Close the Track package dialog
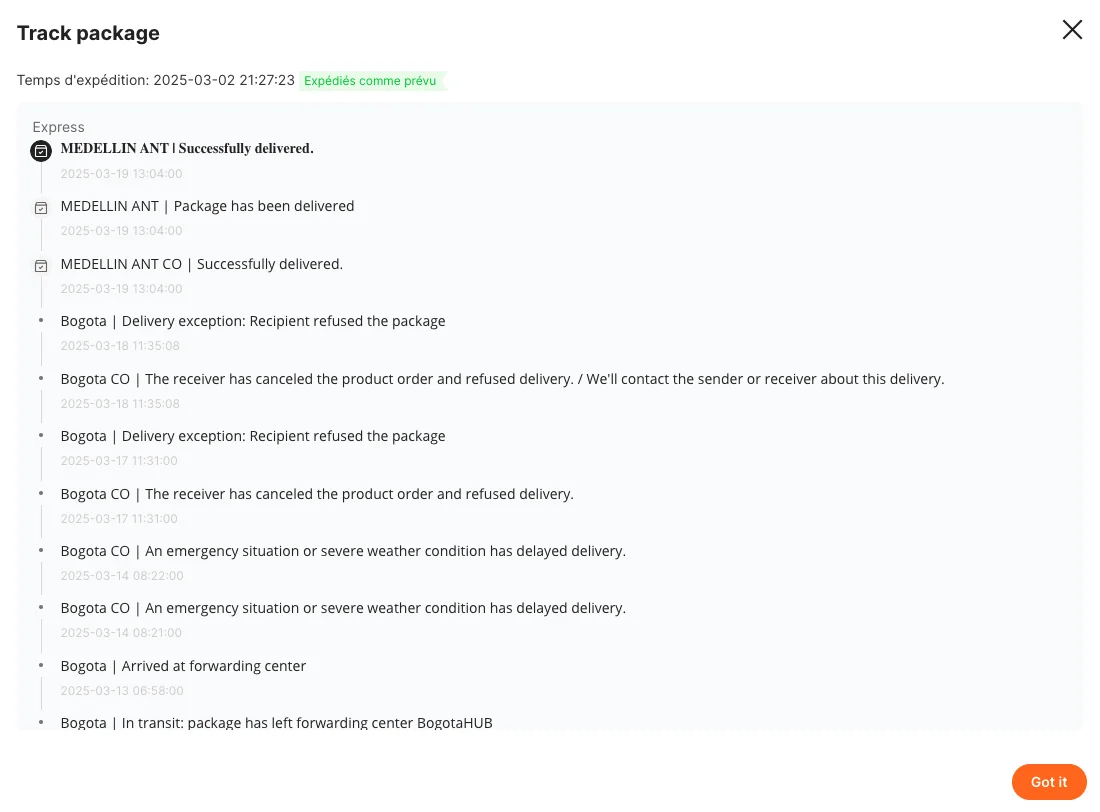1100x812 pixels. click(x=1072, y=30)
